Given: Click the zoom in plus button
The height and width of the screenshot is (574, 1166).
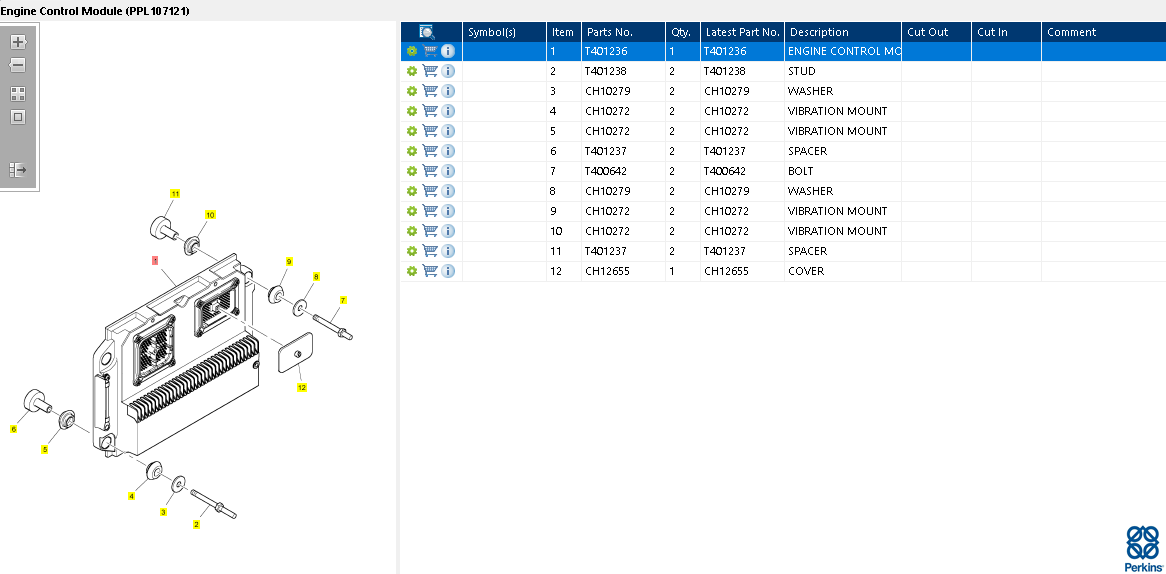Looking at the screenshot, I should click(18, 42).
